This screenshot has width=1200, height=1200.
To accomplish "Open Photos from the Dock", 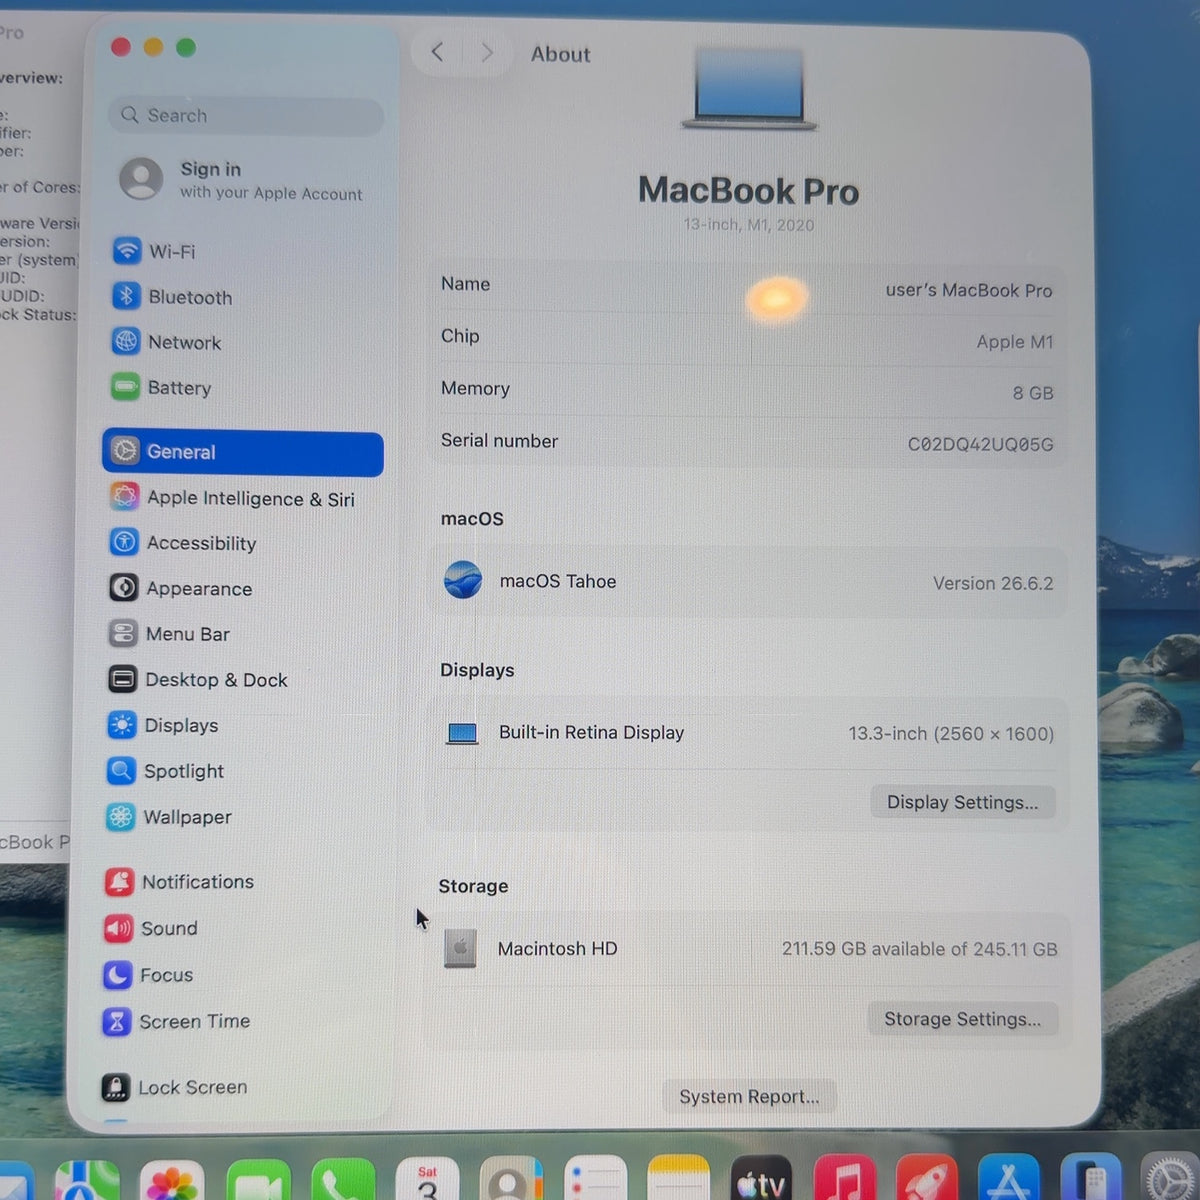I will pyautogui.click(x=173, y=1182).
